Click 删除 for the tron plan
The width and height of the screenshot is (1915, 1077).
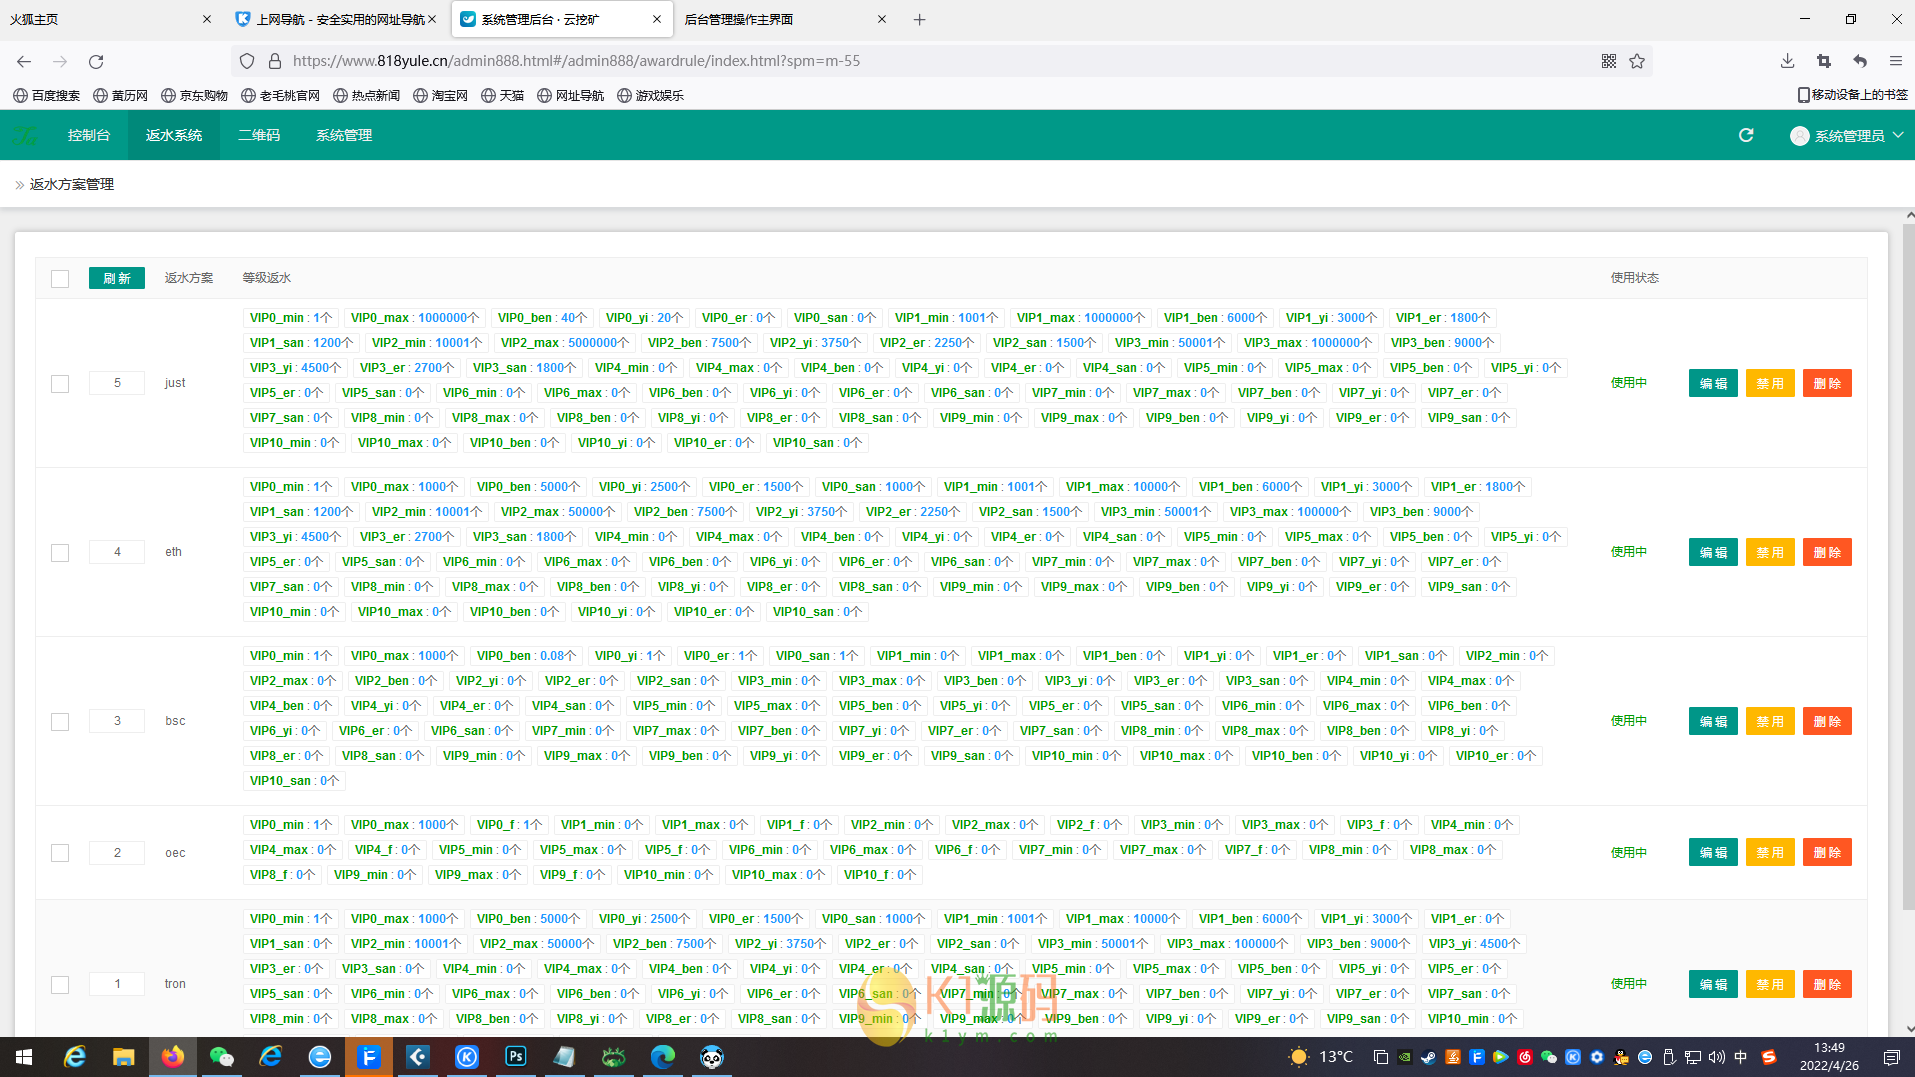[1827, 984]
